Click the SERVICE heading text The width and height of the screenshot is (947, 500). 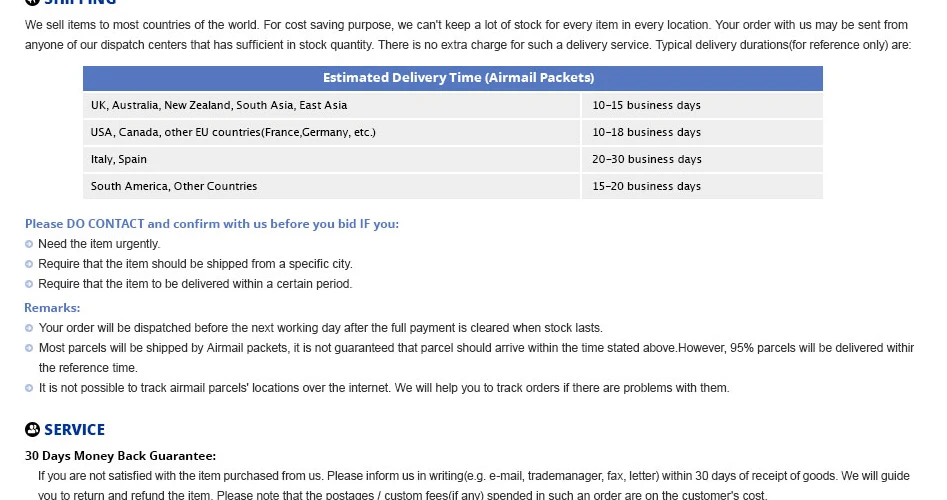[x=74, y=429]
